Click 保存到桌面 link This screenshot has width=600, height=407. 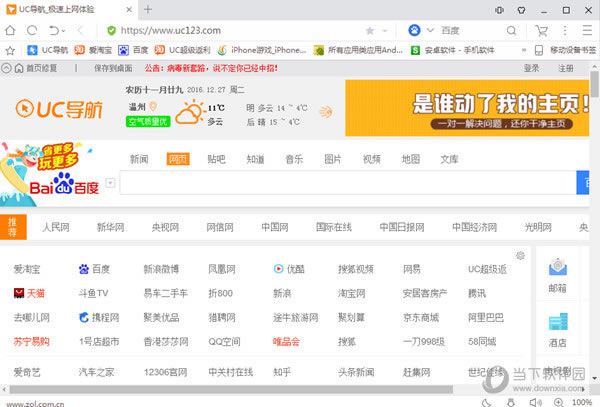pyautogui.click(x=113, y=68)
